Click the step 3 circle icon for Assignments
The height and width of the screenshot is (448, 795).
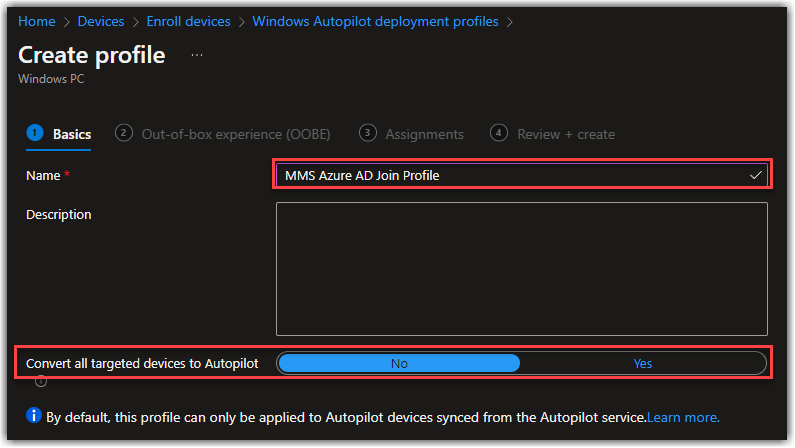(x=368, y=133)
